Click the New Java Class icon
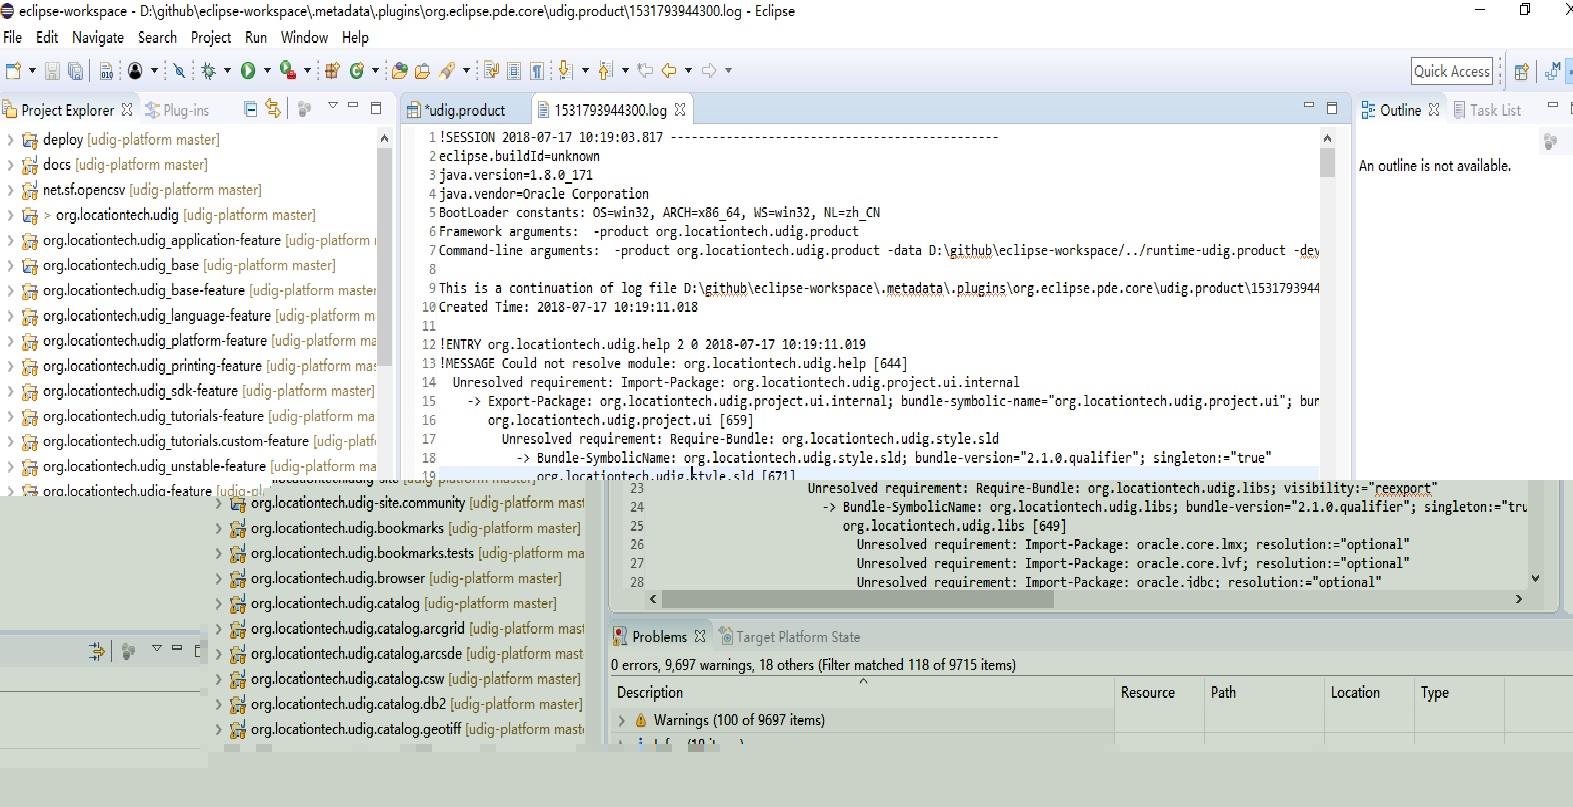Image resolution: width=1573 pixels, height=807 pixels. click(356, 71)
